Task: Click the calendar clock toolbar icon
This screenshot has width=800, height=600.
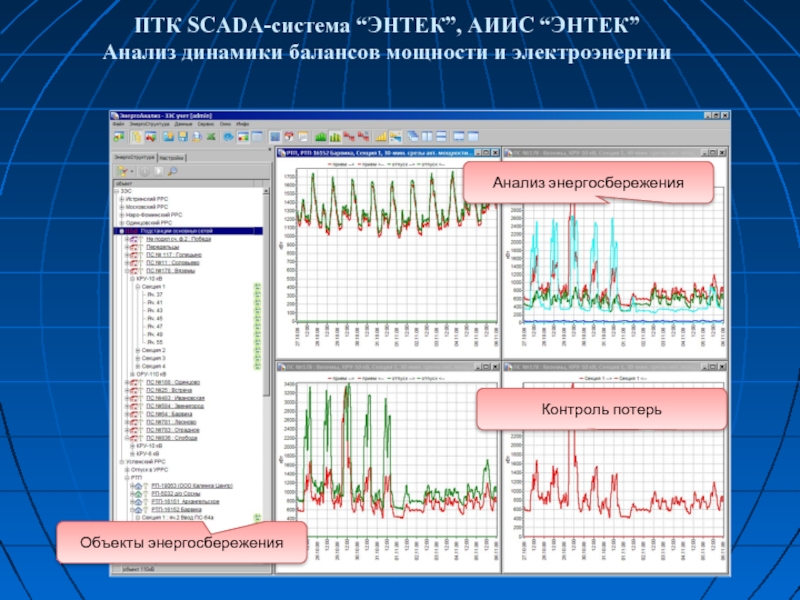Action: [x=289, y=137]
